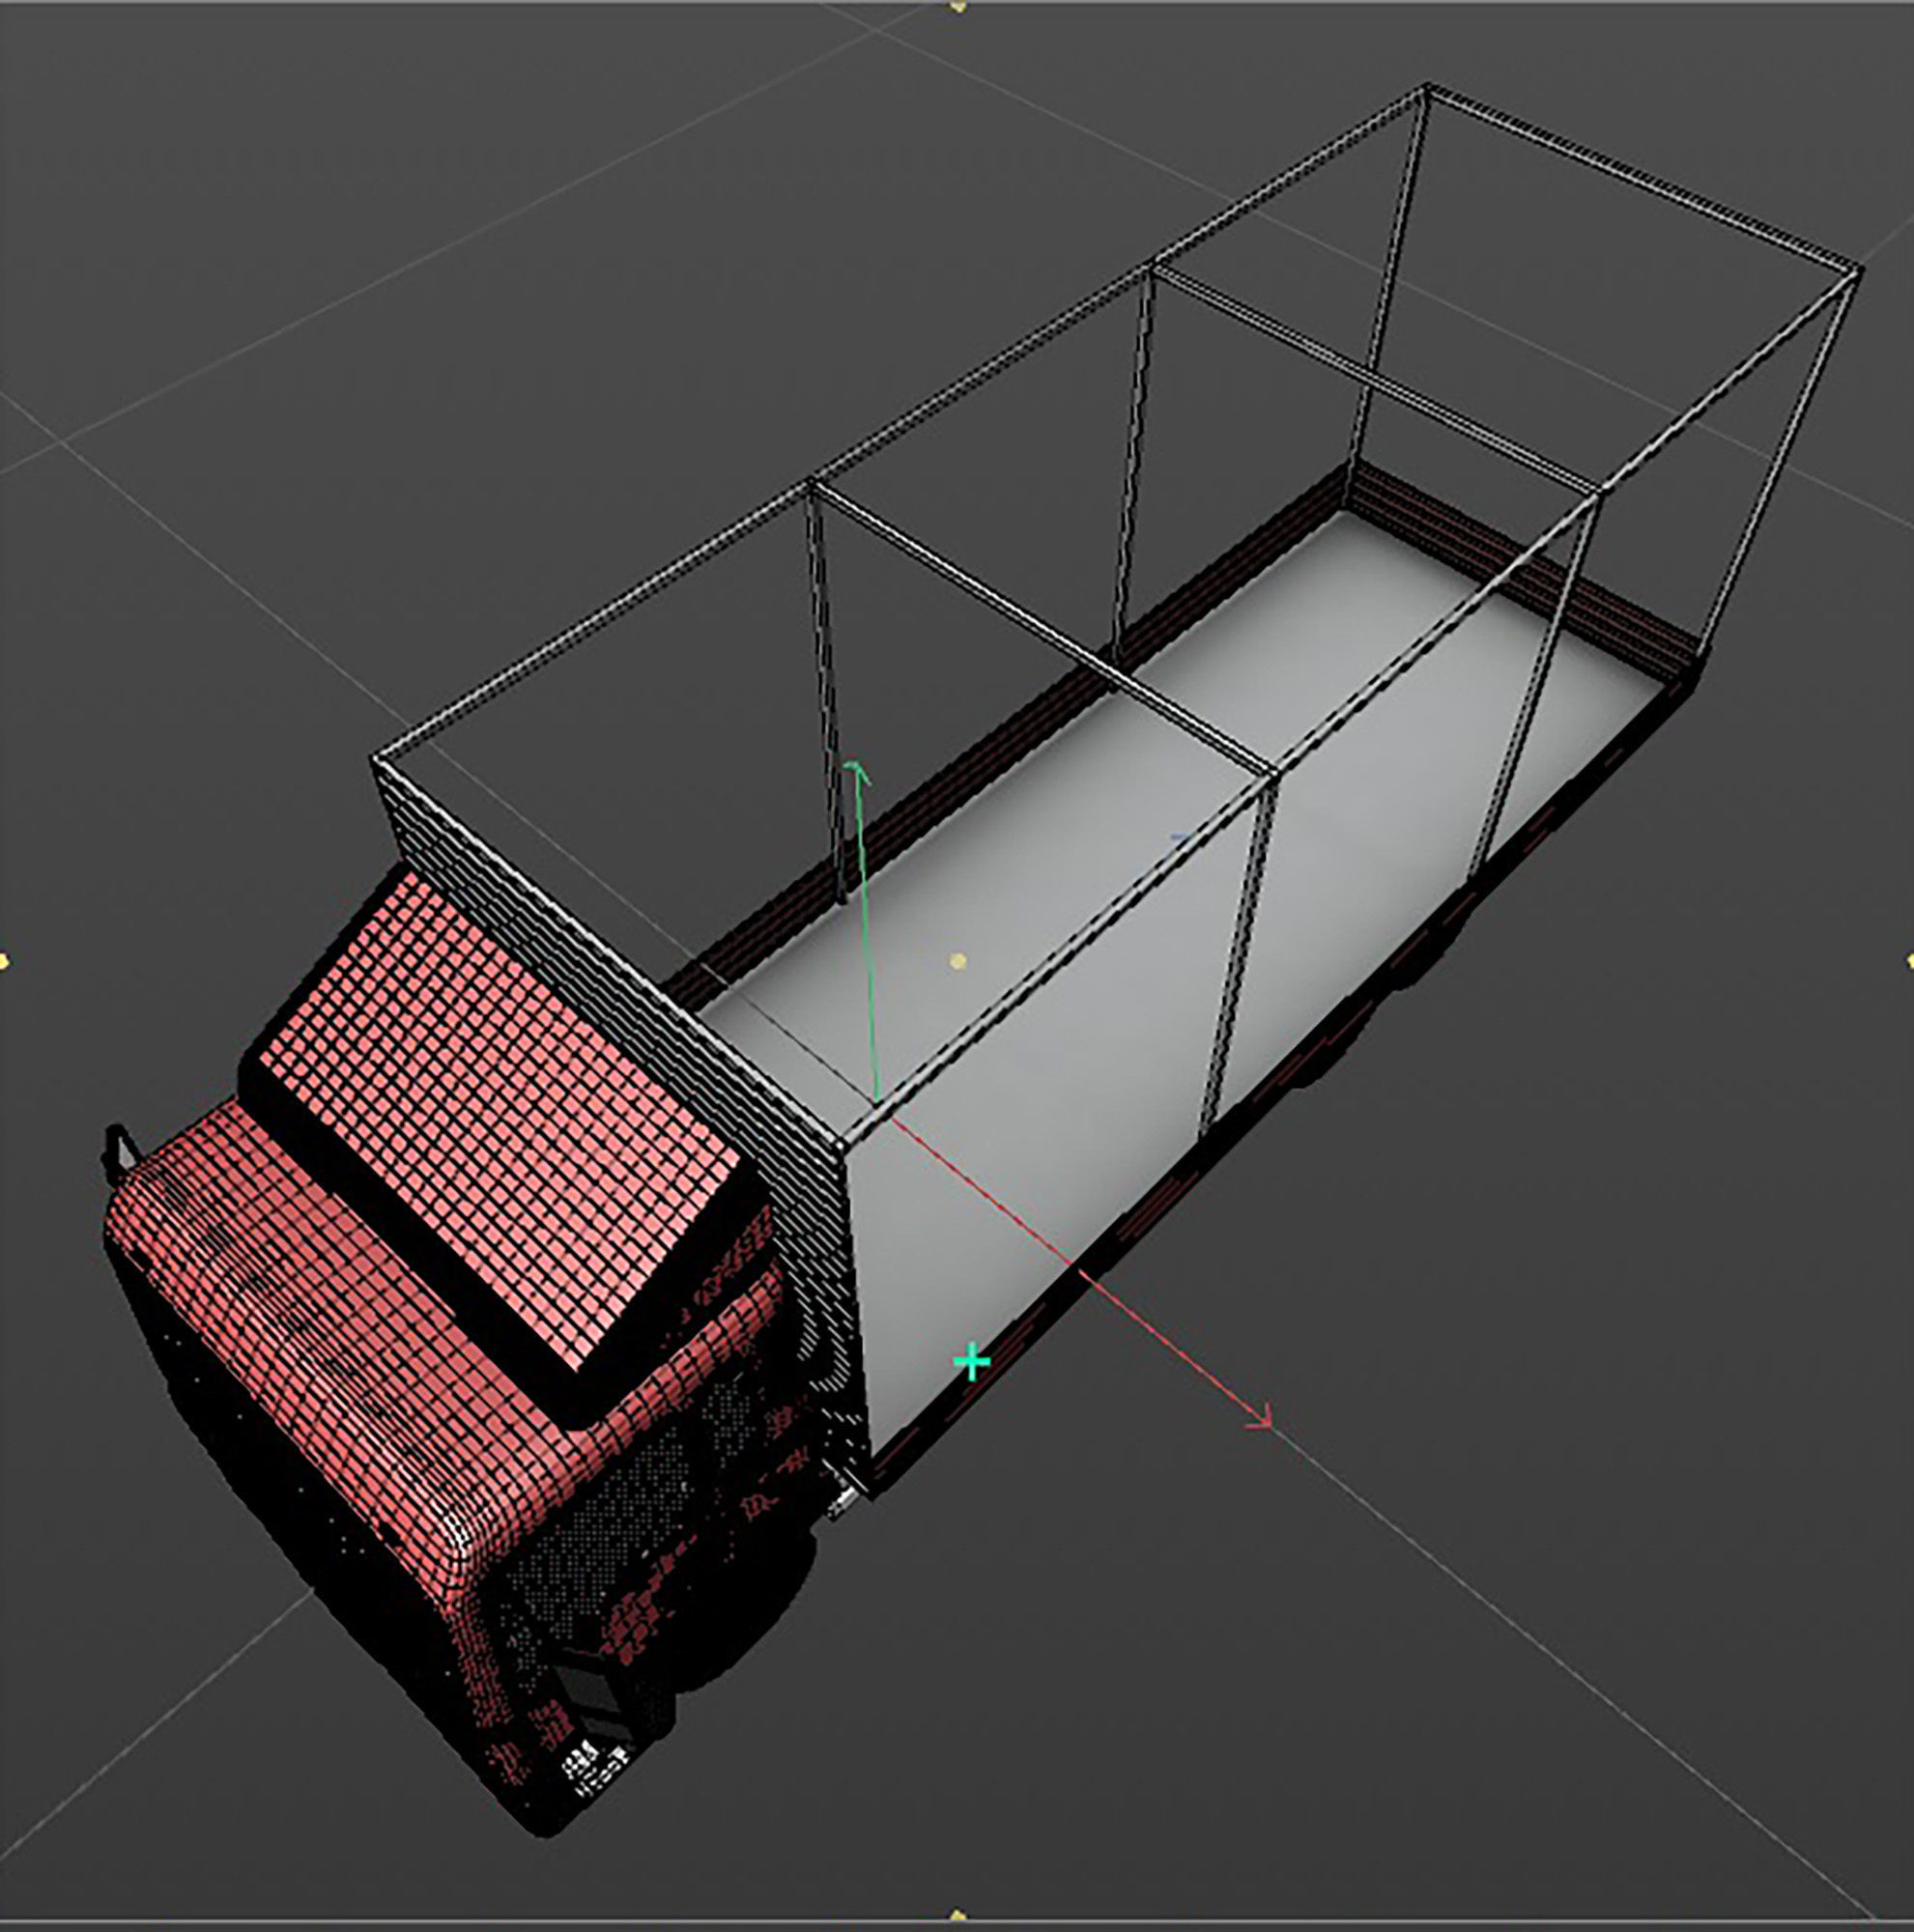This screenshot has height=1932, width=1914.
Task: Click the cyan plus marker on truck bed
Action: point(971,1362)
